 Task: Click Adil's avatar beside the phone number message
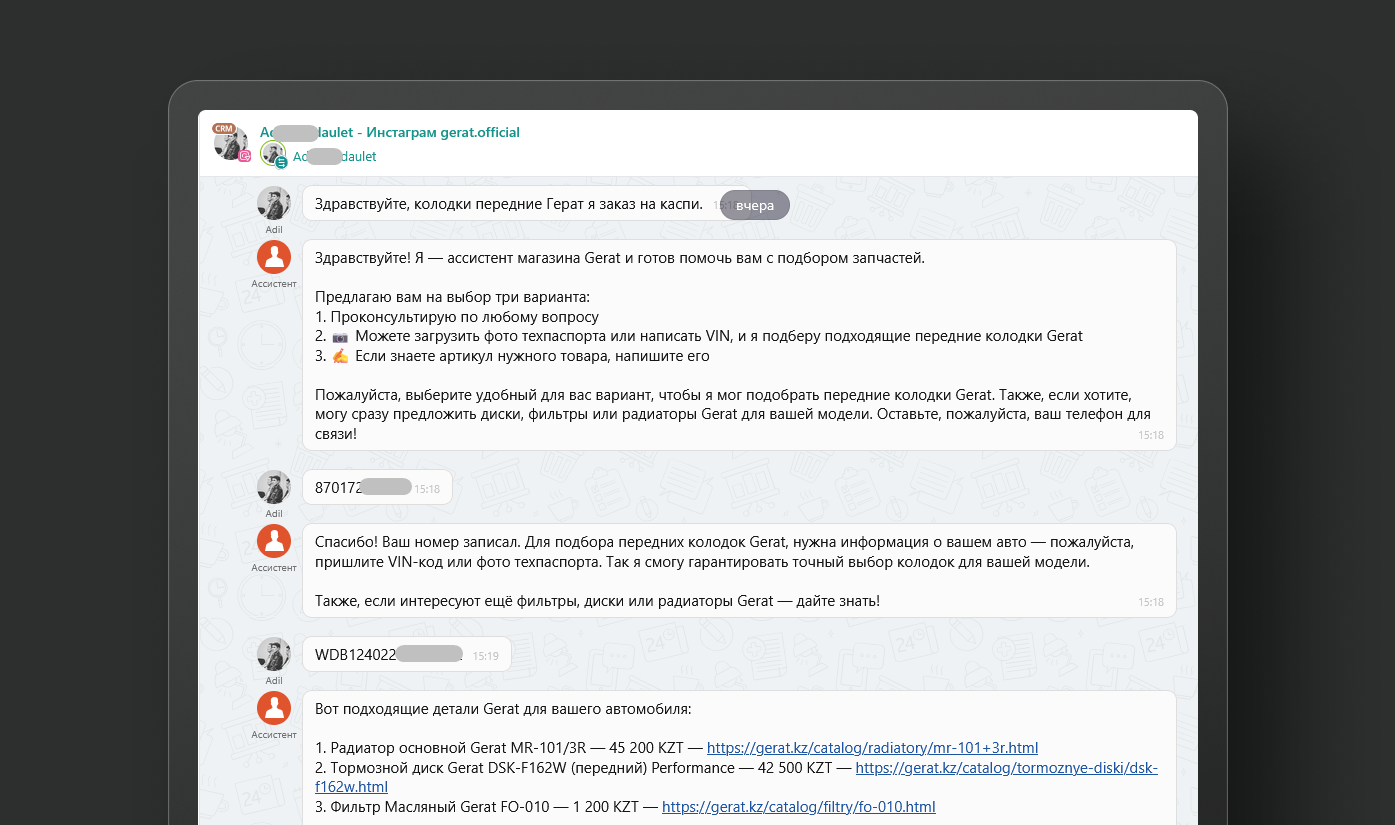point(274,487)
